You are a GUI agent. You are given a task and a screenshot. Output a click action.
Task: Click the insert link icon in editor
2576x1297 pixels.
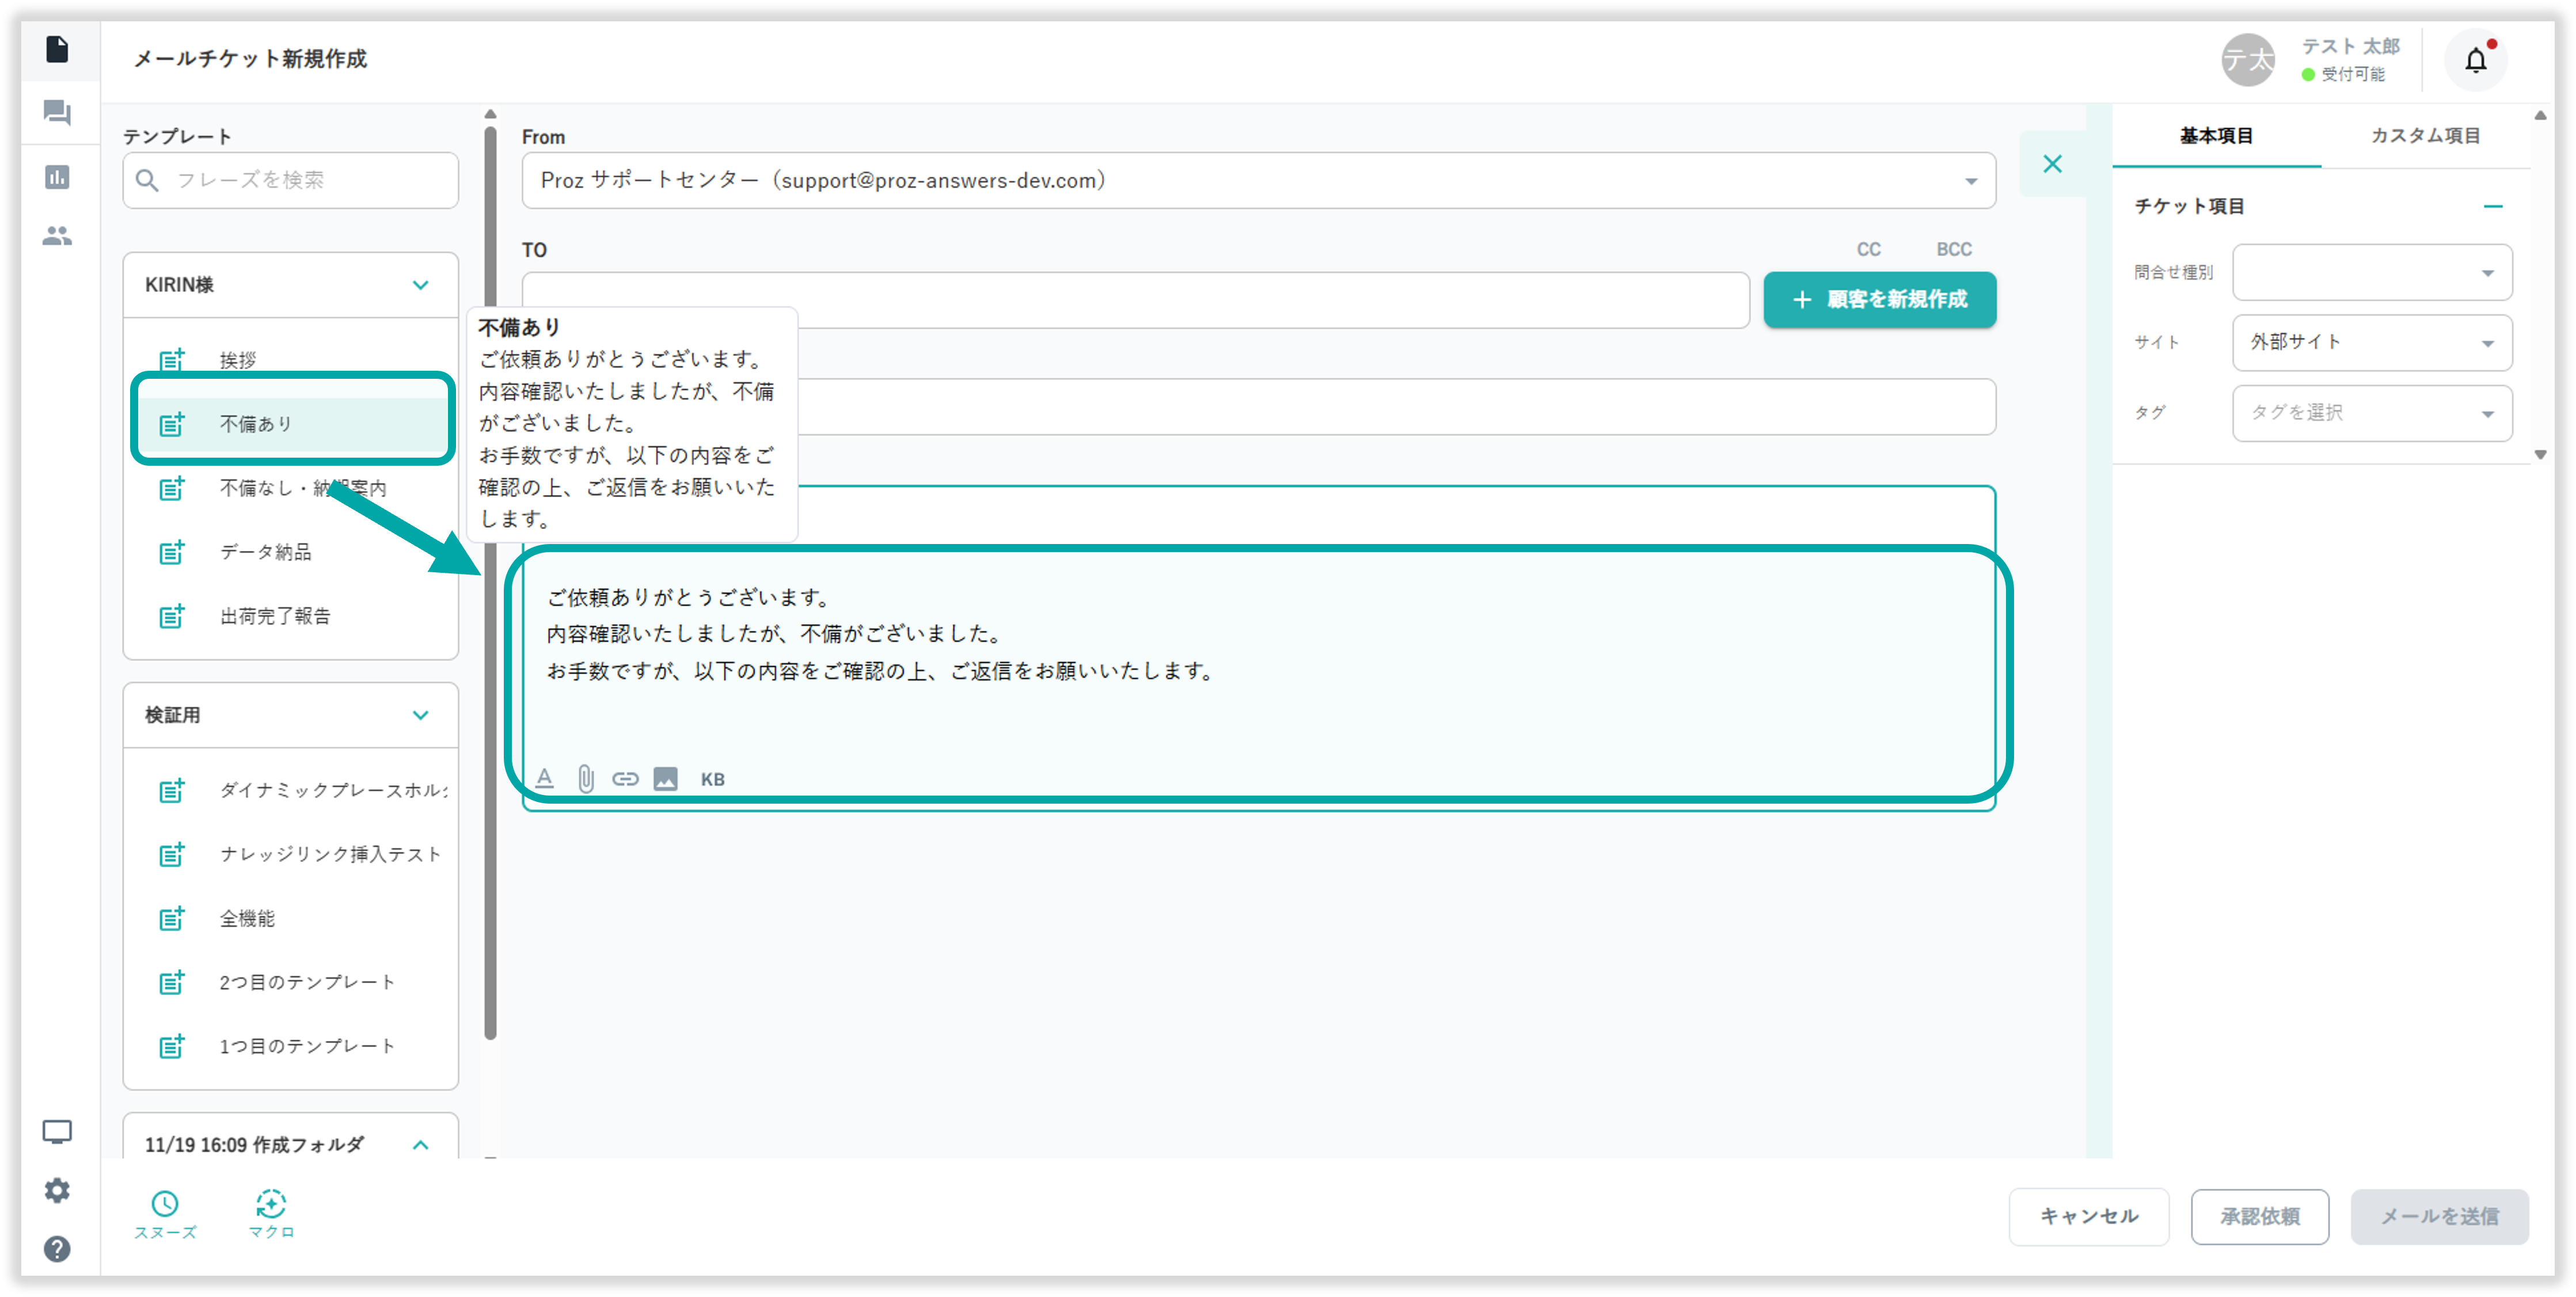point(625,779)
